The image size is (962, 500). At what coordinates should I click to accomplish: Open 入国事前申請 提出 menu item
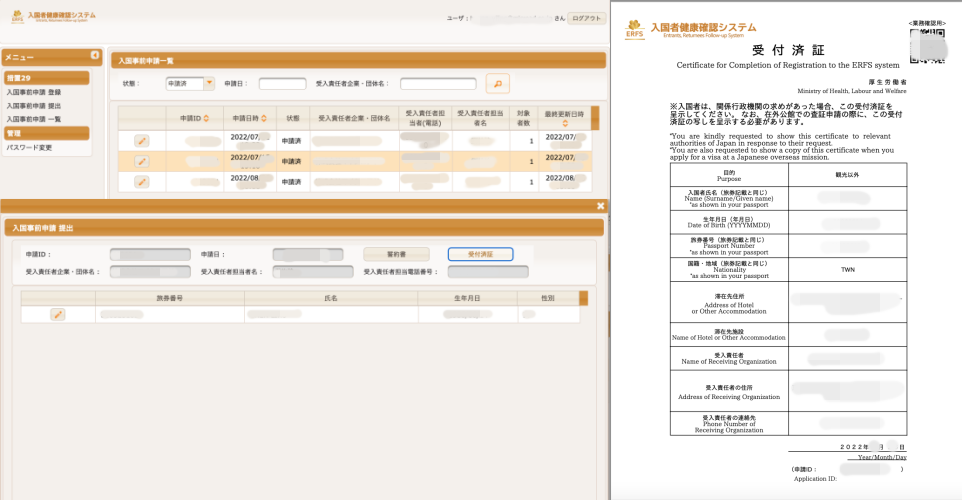click(x=34, y=105)
